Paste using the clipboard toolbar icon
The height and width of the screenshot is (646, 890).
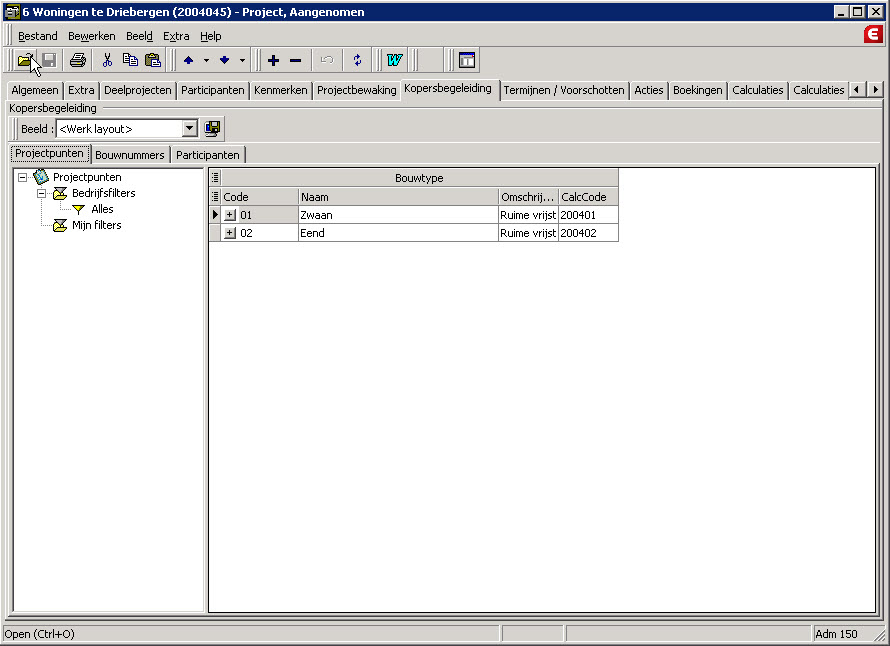(153, 60)
